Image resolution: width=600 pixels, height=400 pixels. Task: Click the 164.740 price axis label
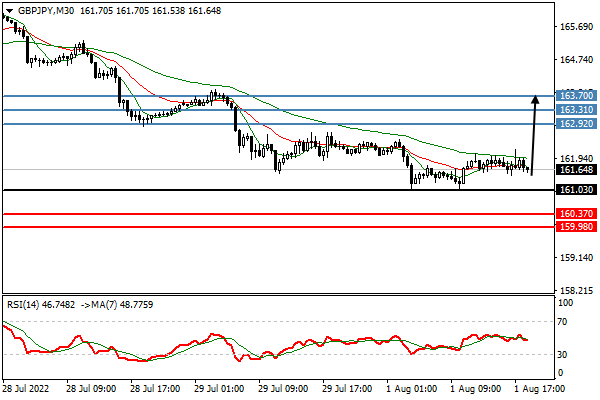pos(575,60)
